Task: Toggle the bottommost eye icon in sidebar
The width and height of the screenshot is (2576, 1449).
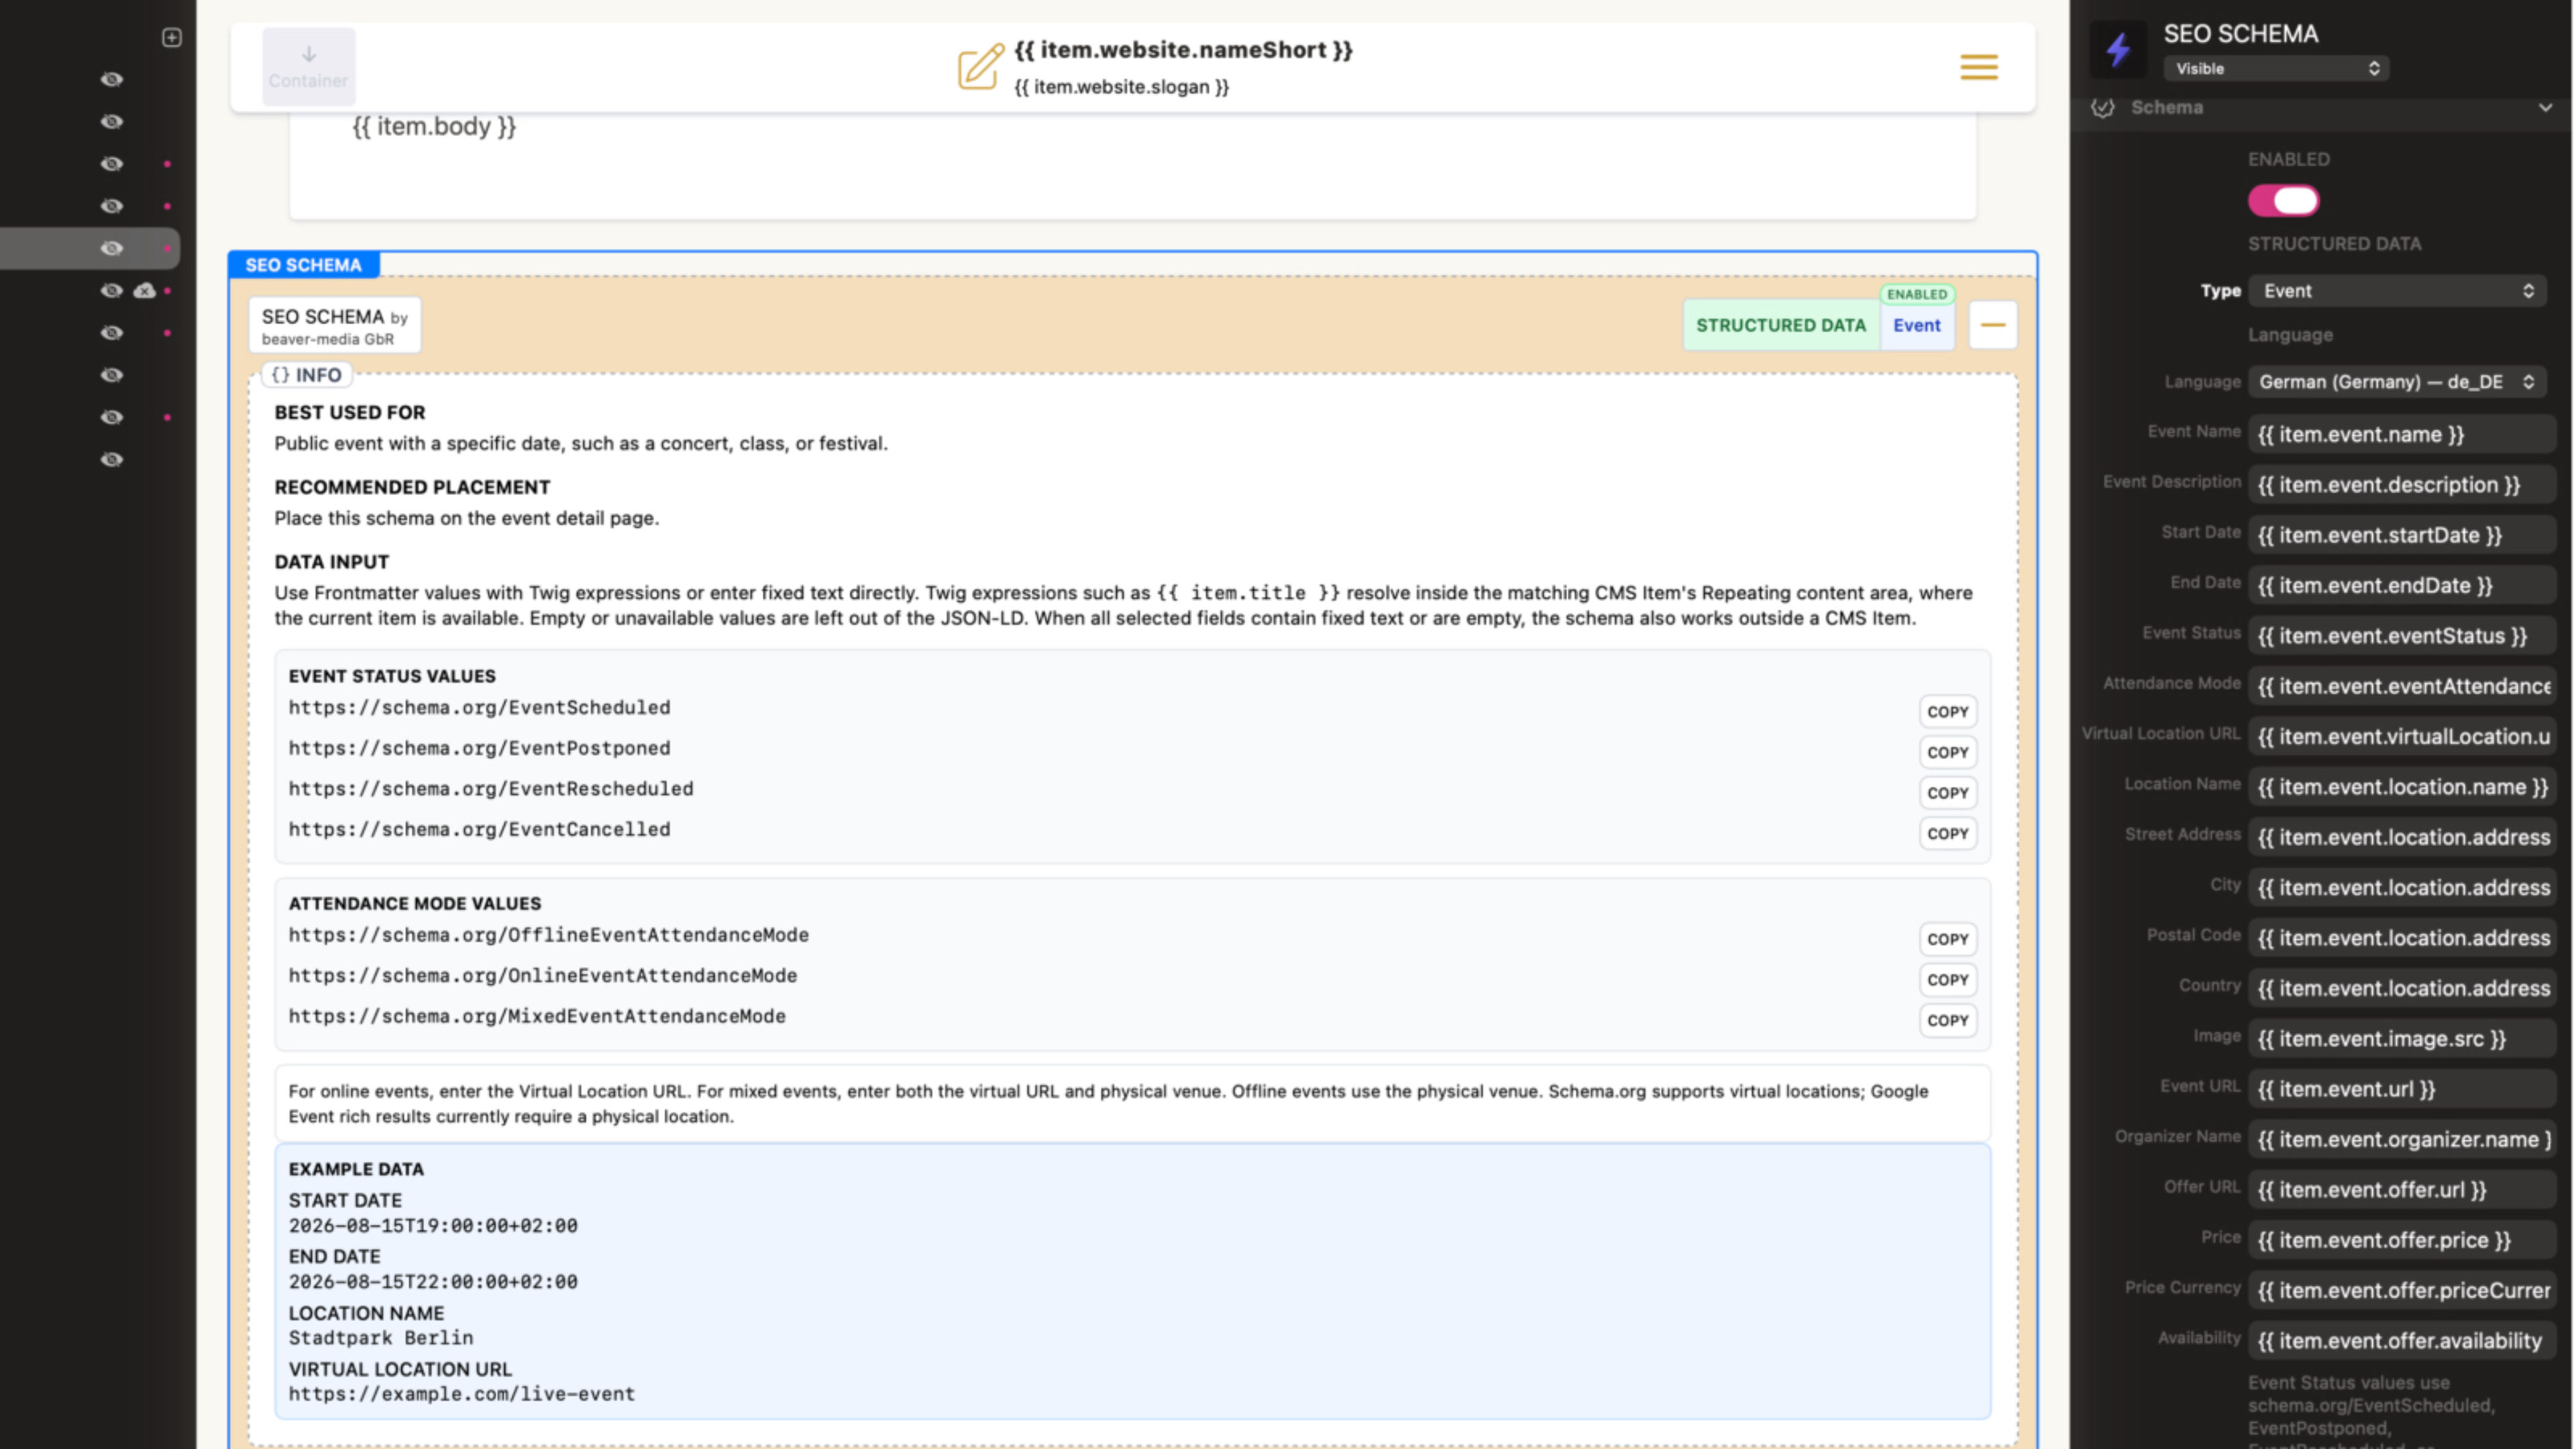Action: [112, 459]
